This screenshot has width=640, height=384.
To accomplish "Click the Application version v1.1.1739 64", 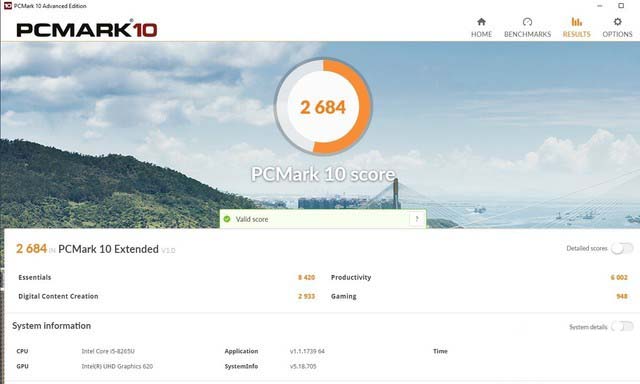I will coord(307,351).
